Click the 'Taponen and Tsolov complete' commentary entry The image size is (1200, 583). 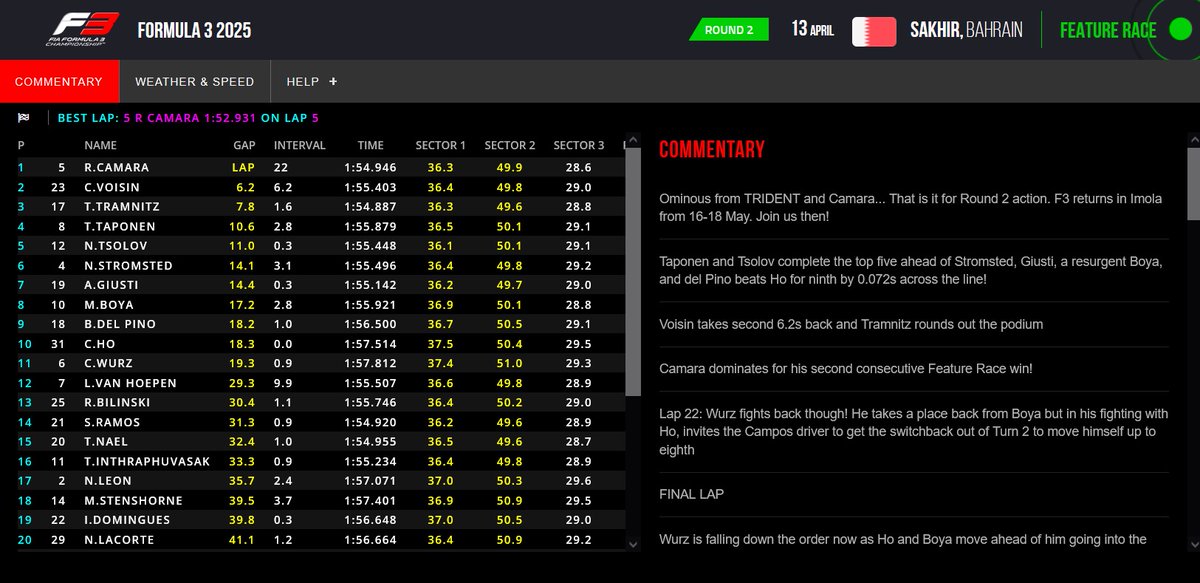911,270
